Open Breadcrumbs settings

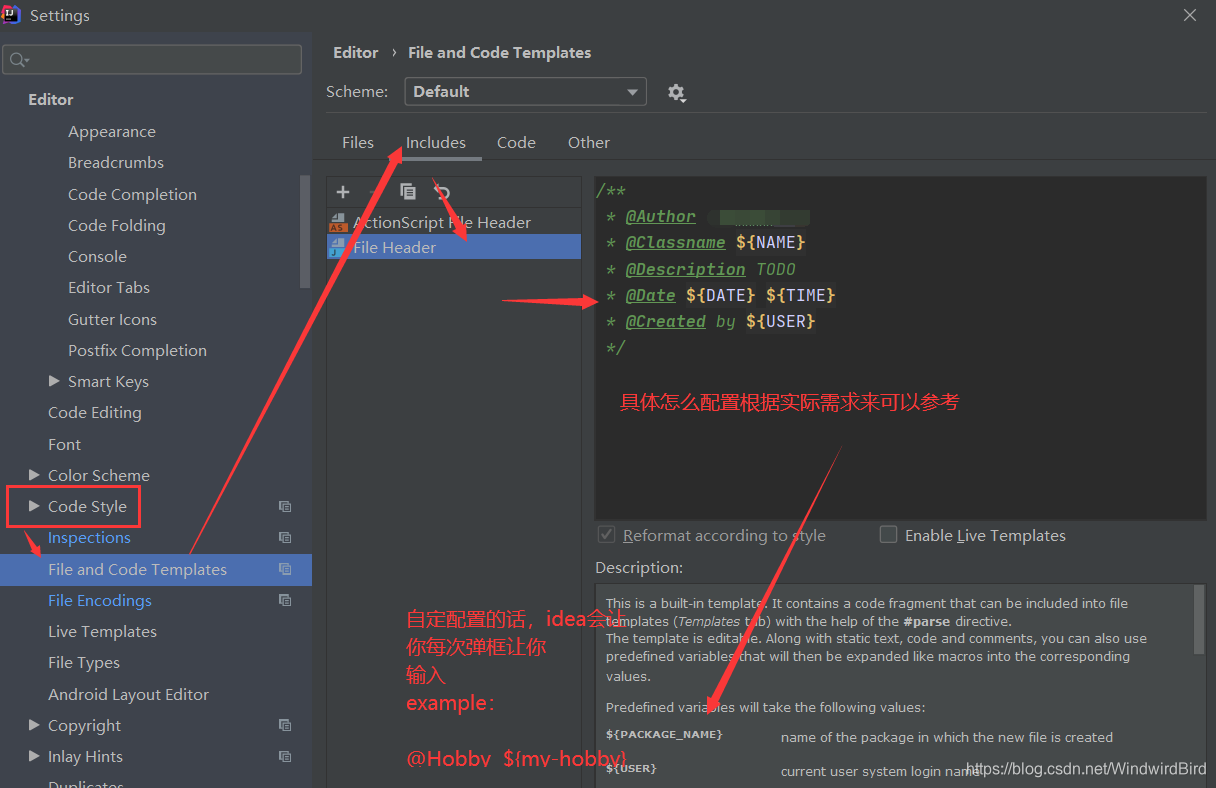coord(116,163)
